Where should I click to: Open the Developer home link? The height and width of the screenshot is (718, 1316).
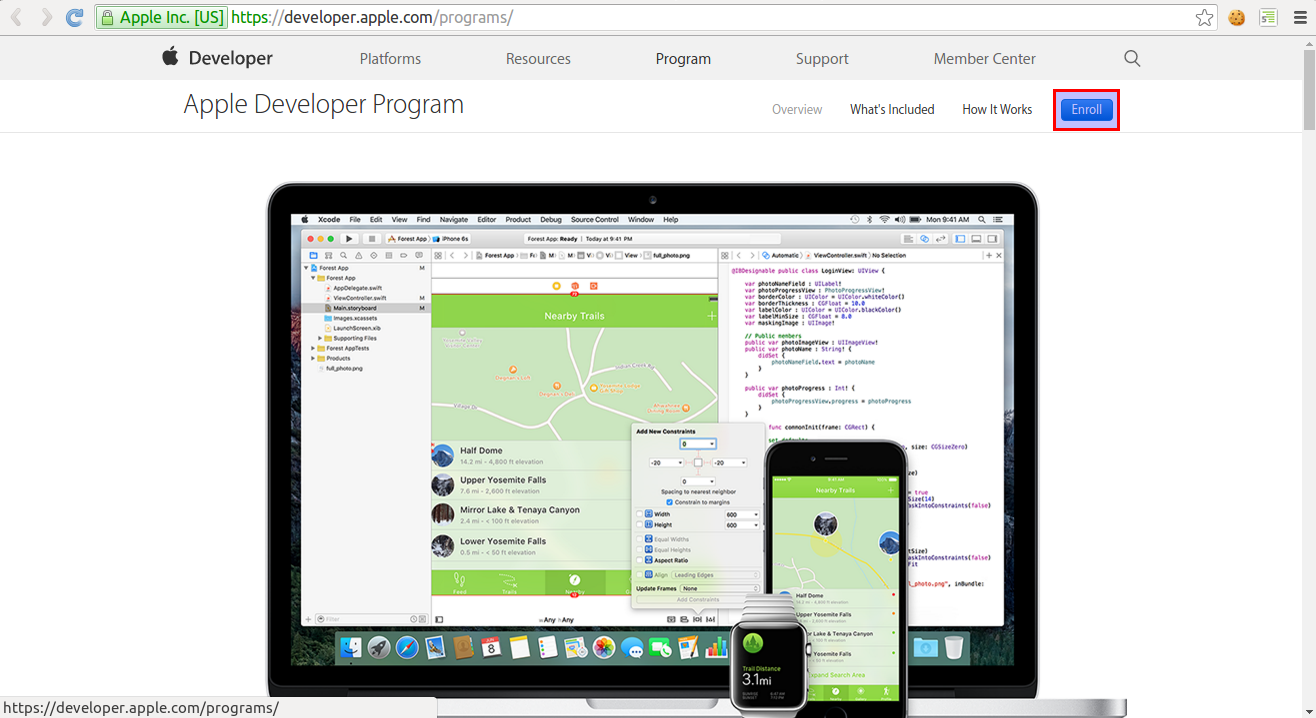tap(230, 59)
